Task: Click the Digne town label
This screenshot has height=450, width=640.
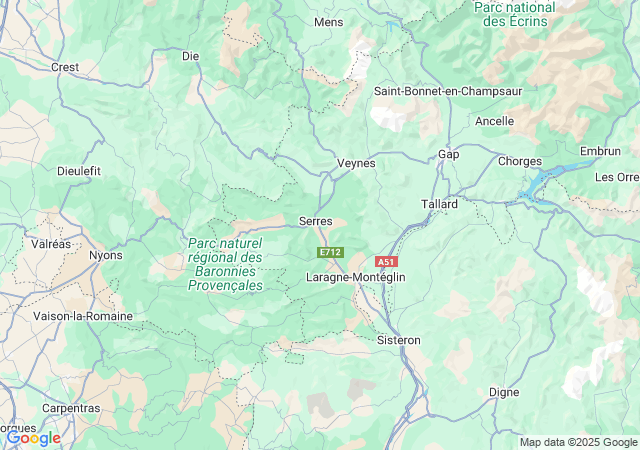Action: tap(504, 392)
